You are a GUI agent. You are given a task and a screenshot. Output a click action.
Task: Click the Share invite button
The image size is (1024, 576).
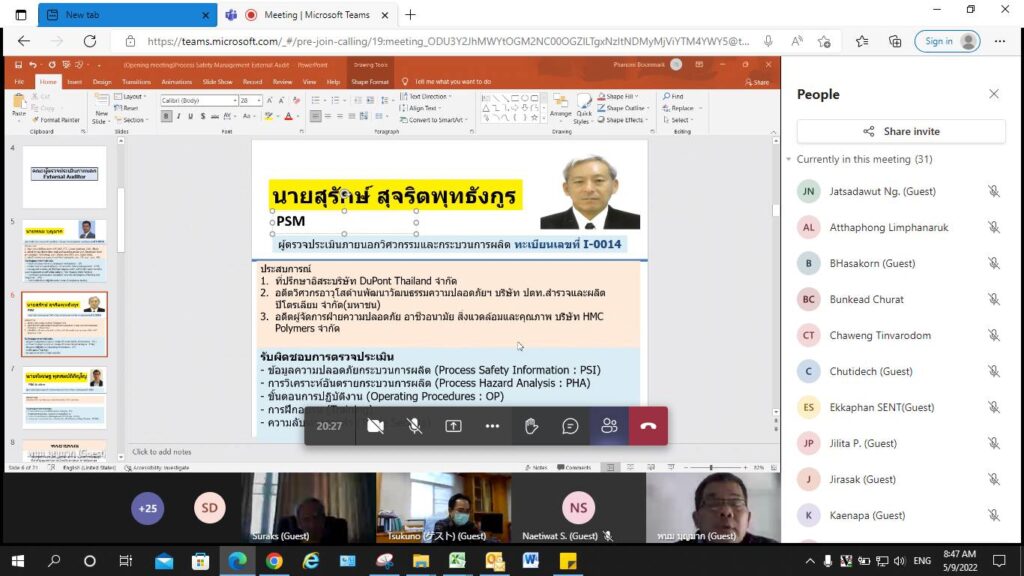(901, 131)
